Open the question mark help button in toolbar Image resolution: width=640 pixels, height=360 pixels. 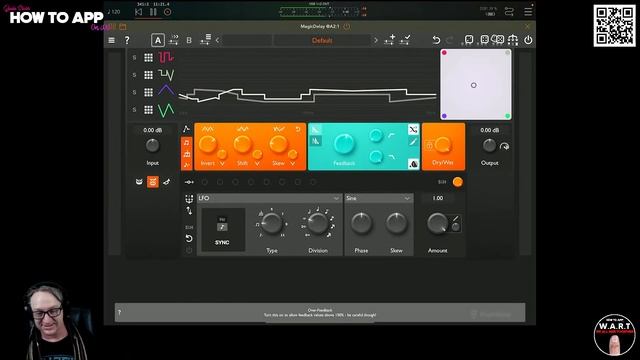pos(127,40)
